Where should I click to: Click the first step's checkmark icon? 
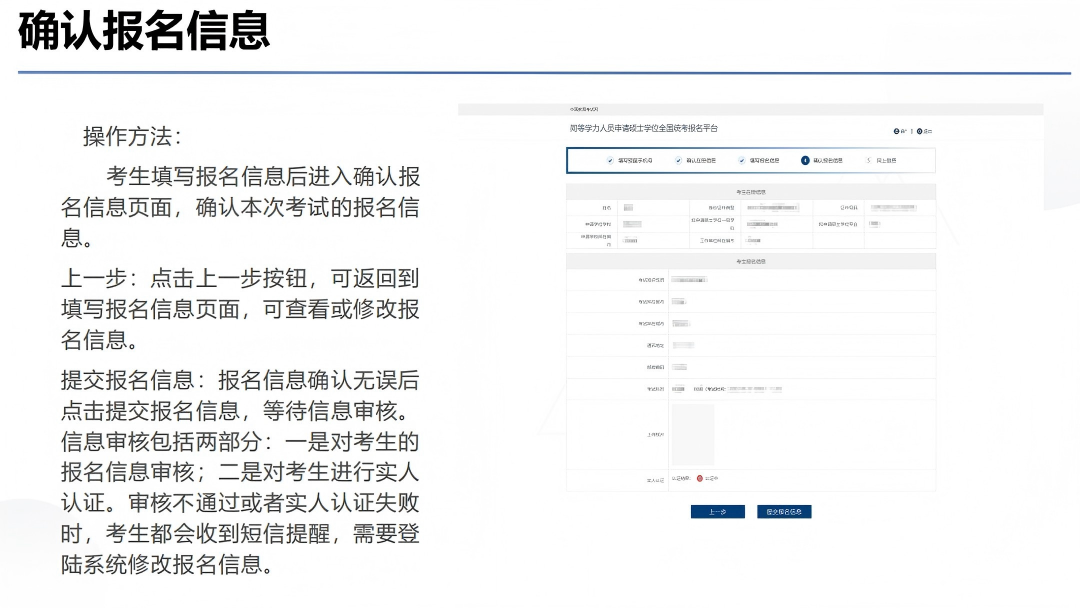[x=610, y=160]
